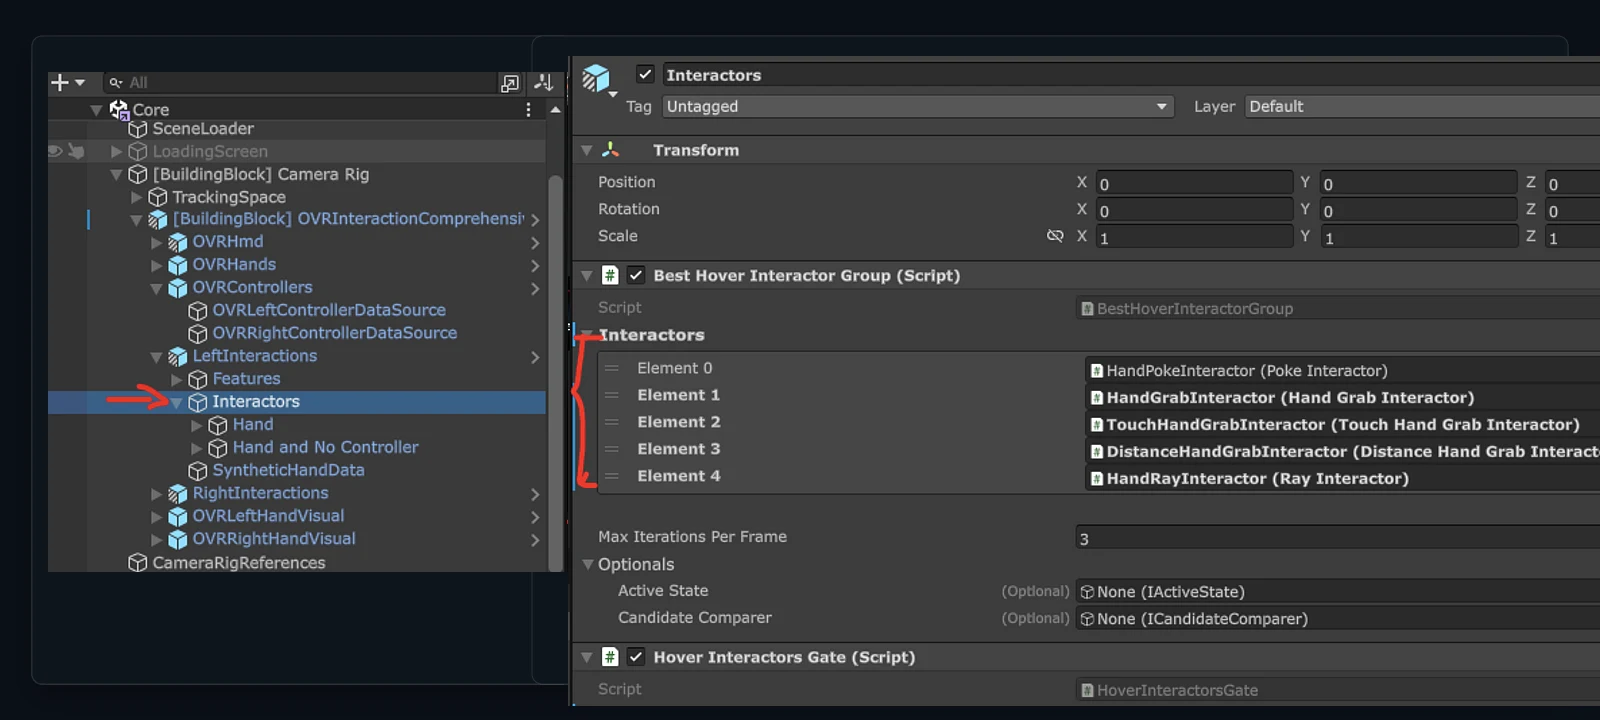
Task: Collapse the Hover Interactors Gate component
Action: [587, 658]
